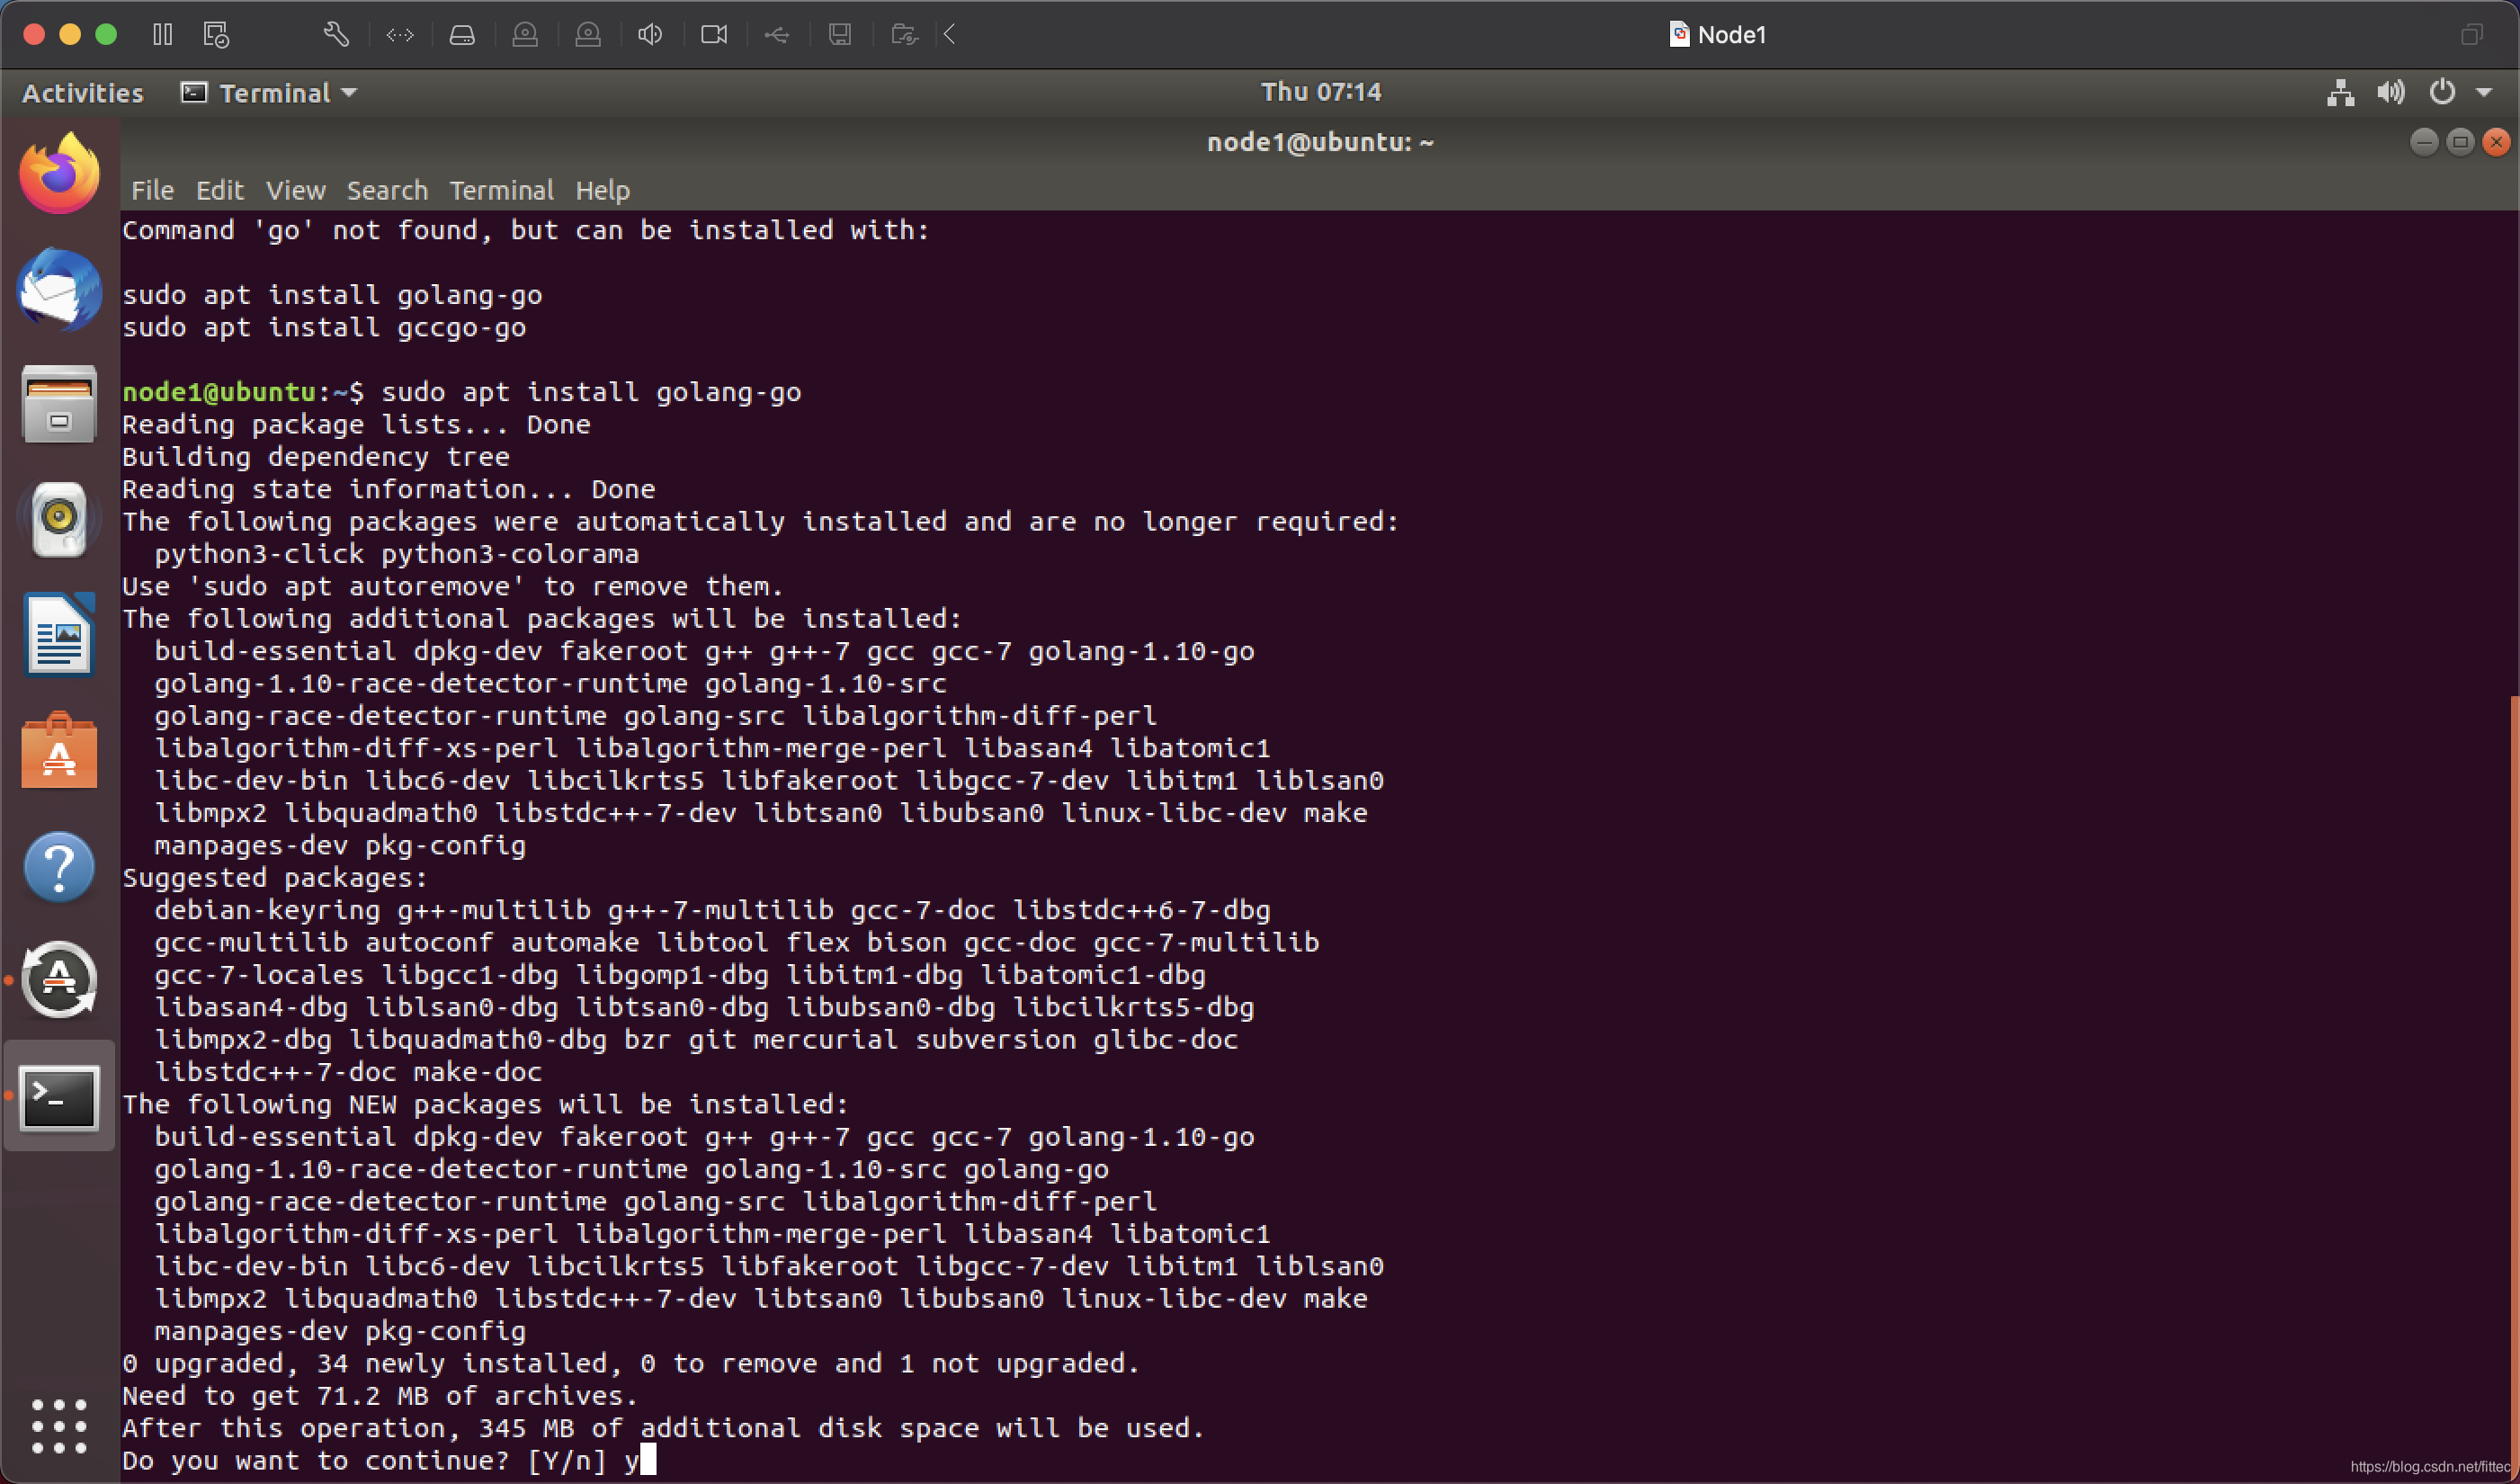The width and height of the screenshot is (2520, 1484).
Task: Open the View menu
Action: [x=295, y=190]
